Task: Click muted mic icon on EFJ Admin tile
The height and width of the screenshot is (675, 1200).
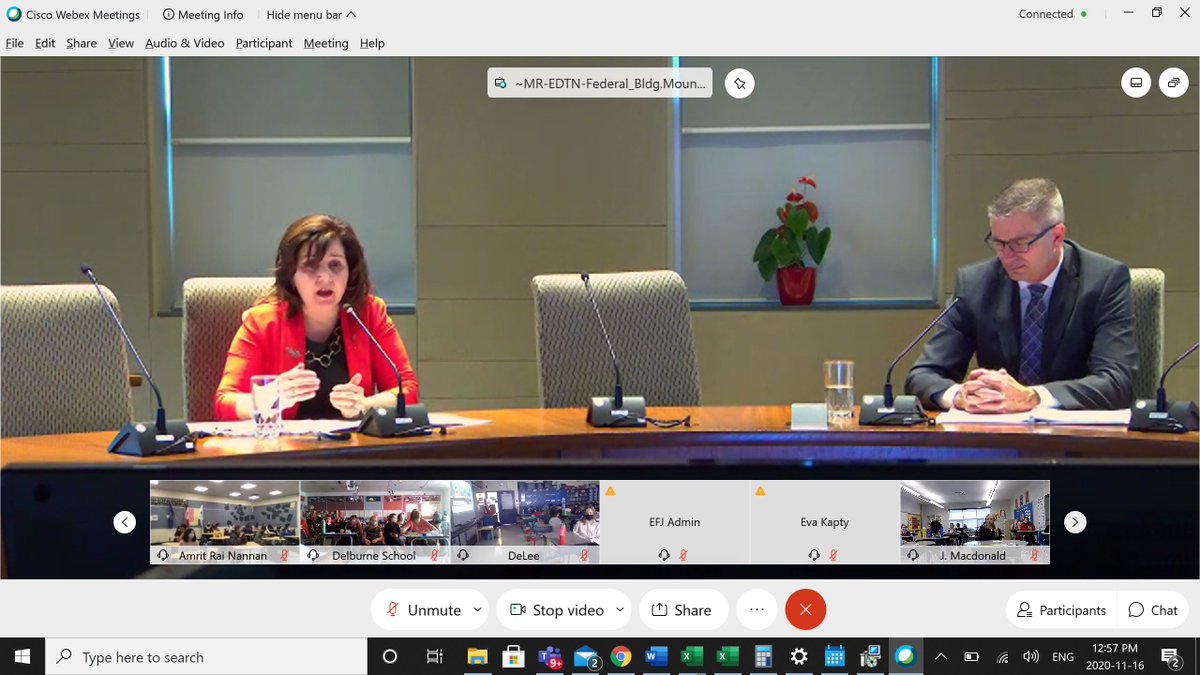Action: [684, 555]
